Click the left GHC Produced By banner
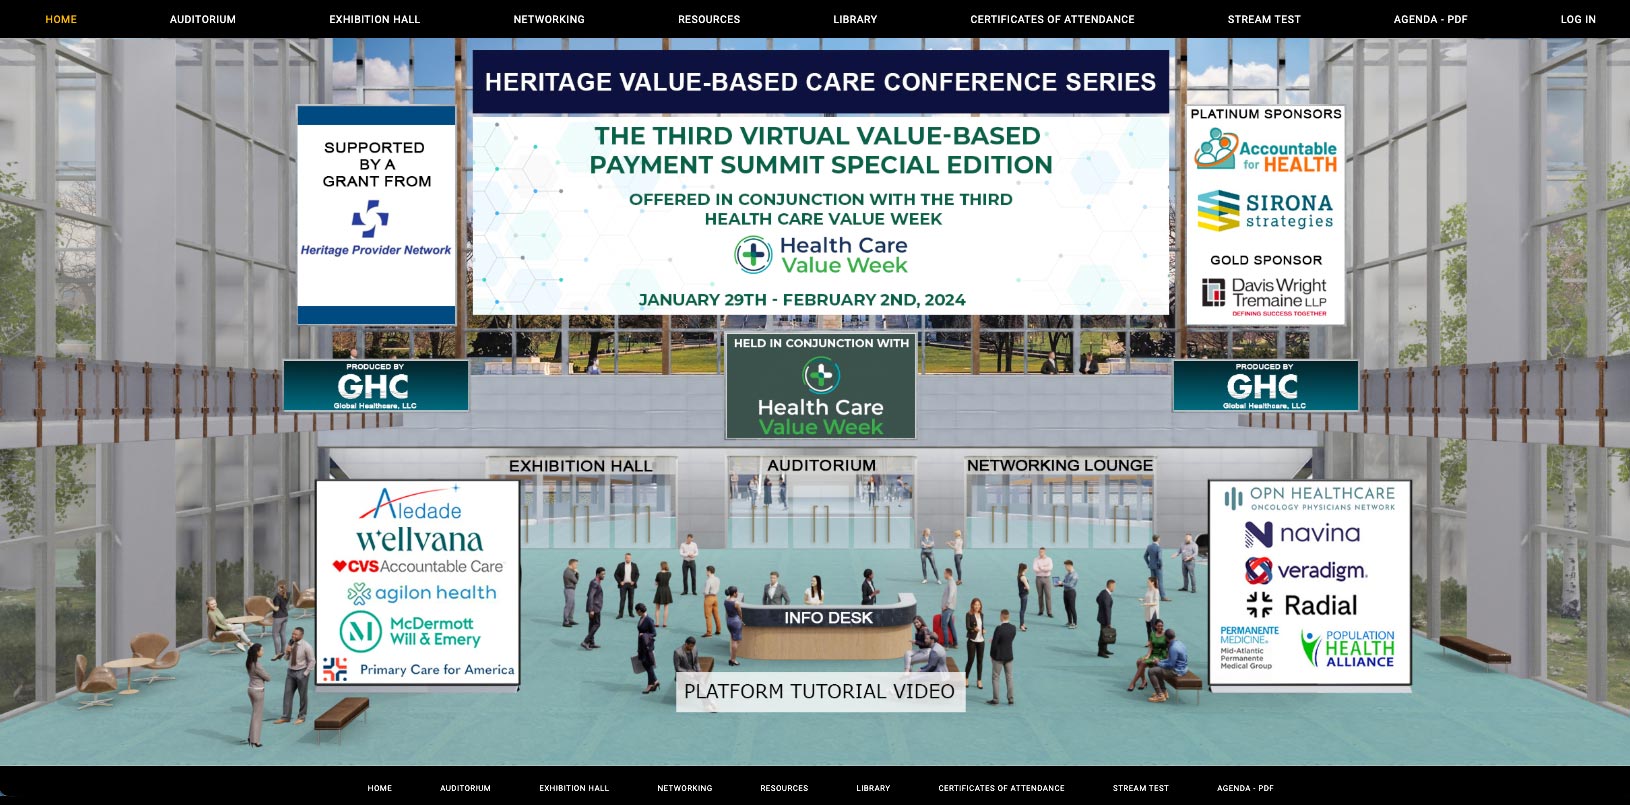 pos(376,386)
